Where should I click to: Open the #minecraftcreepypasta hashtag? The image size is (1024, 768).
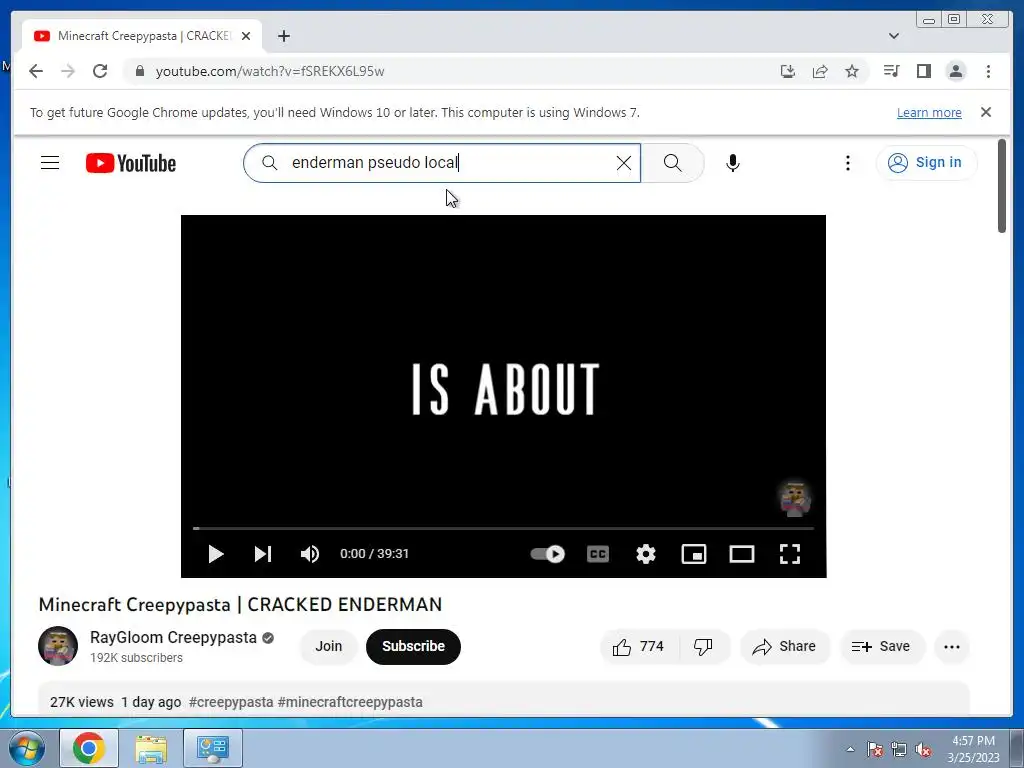click(x=350, y=702)
